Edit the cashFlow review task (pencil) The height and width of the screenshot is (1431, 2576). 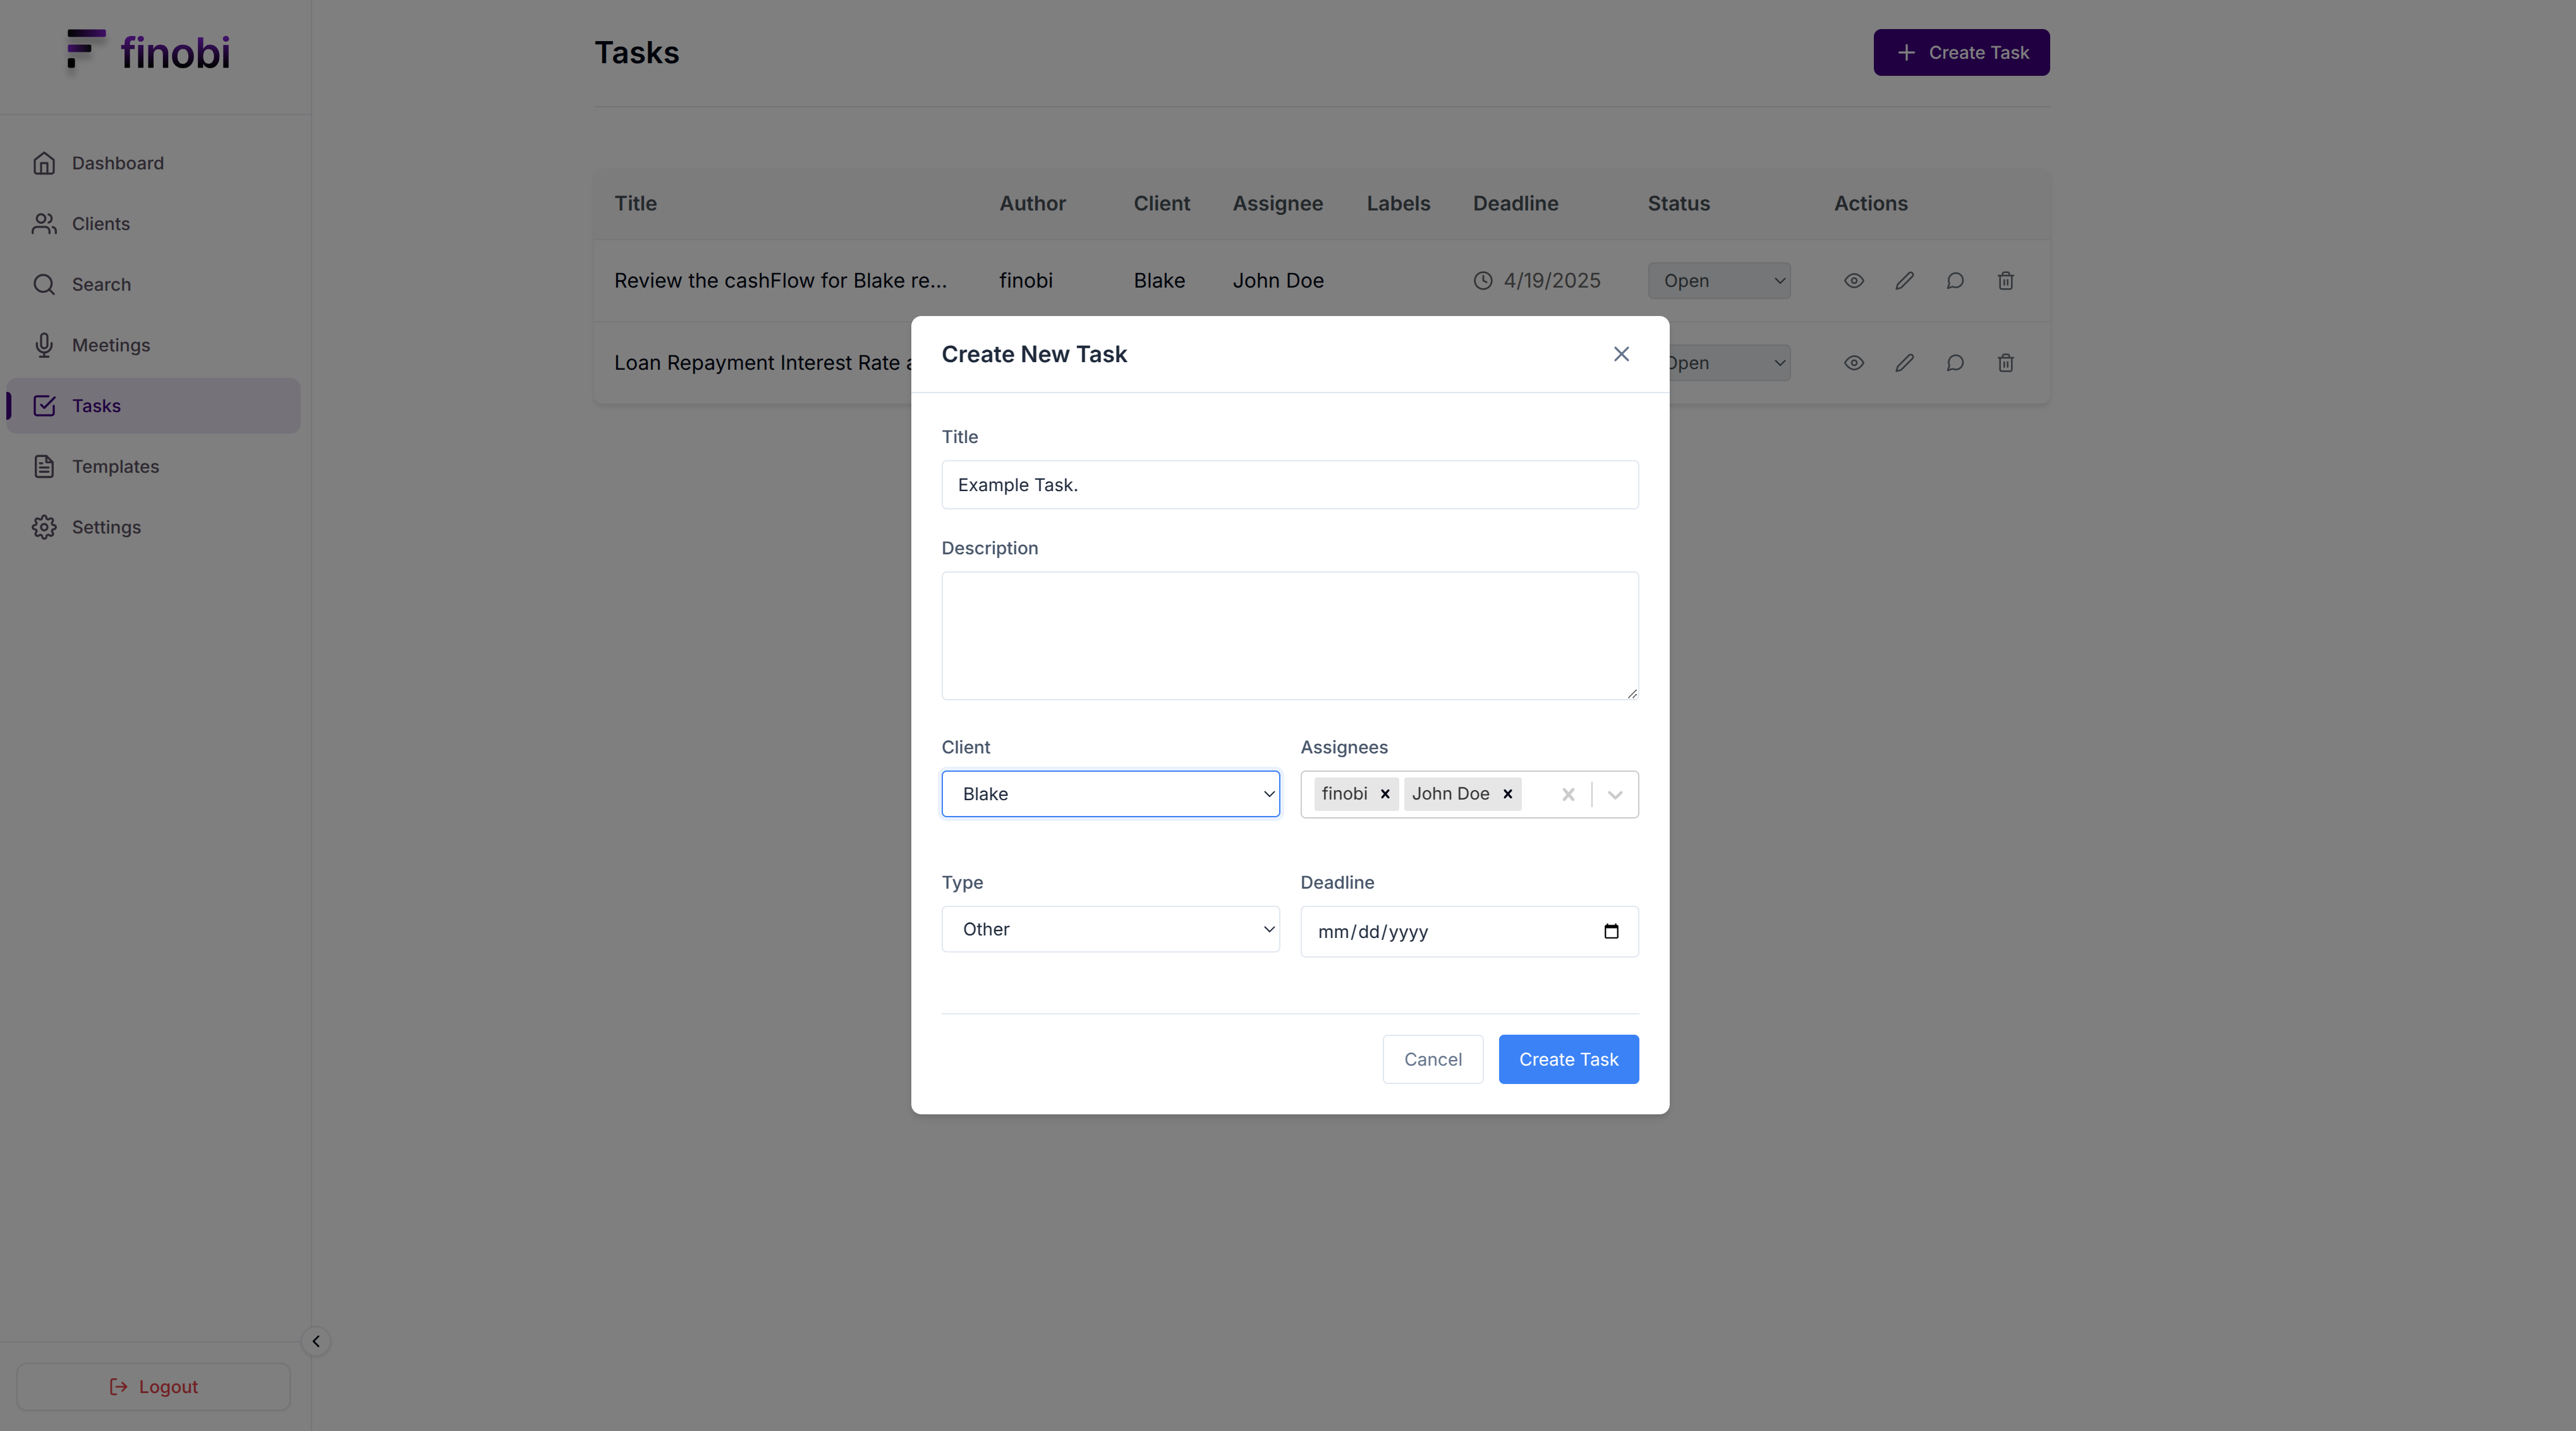click(1904, 281)
